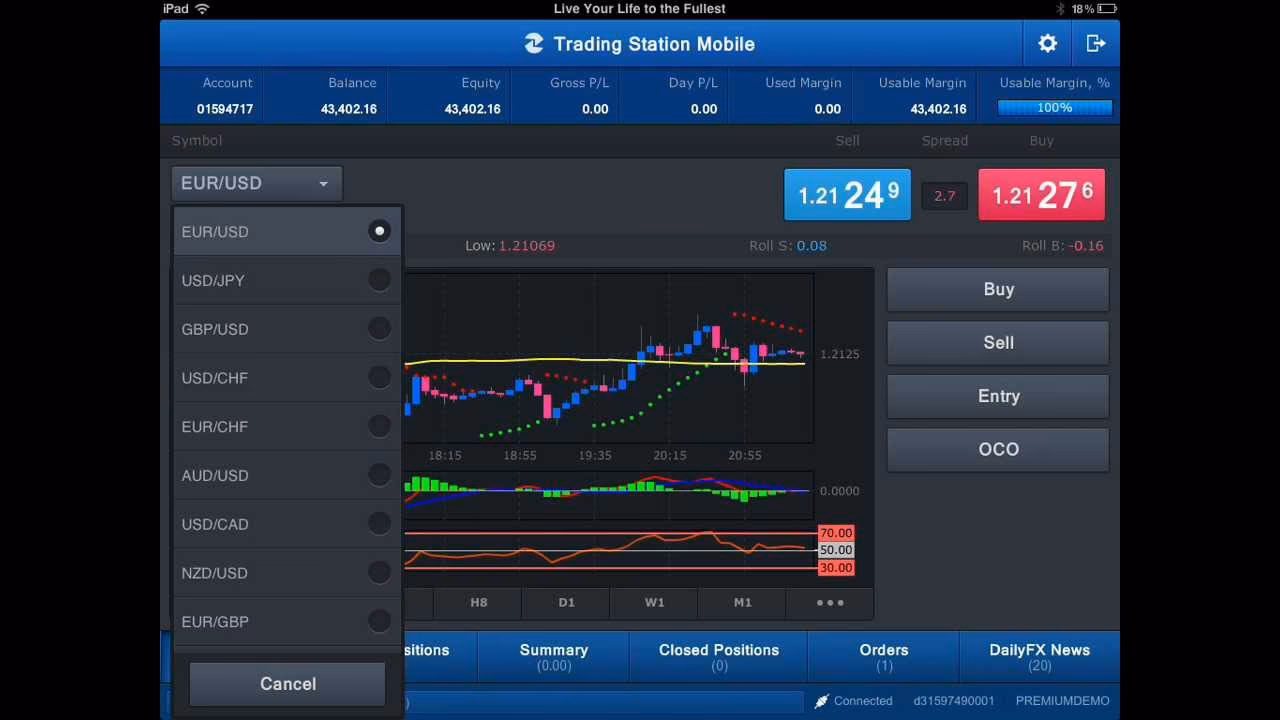Tap the Sell order button

[x=998, y=342]
